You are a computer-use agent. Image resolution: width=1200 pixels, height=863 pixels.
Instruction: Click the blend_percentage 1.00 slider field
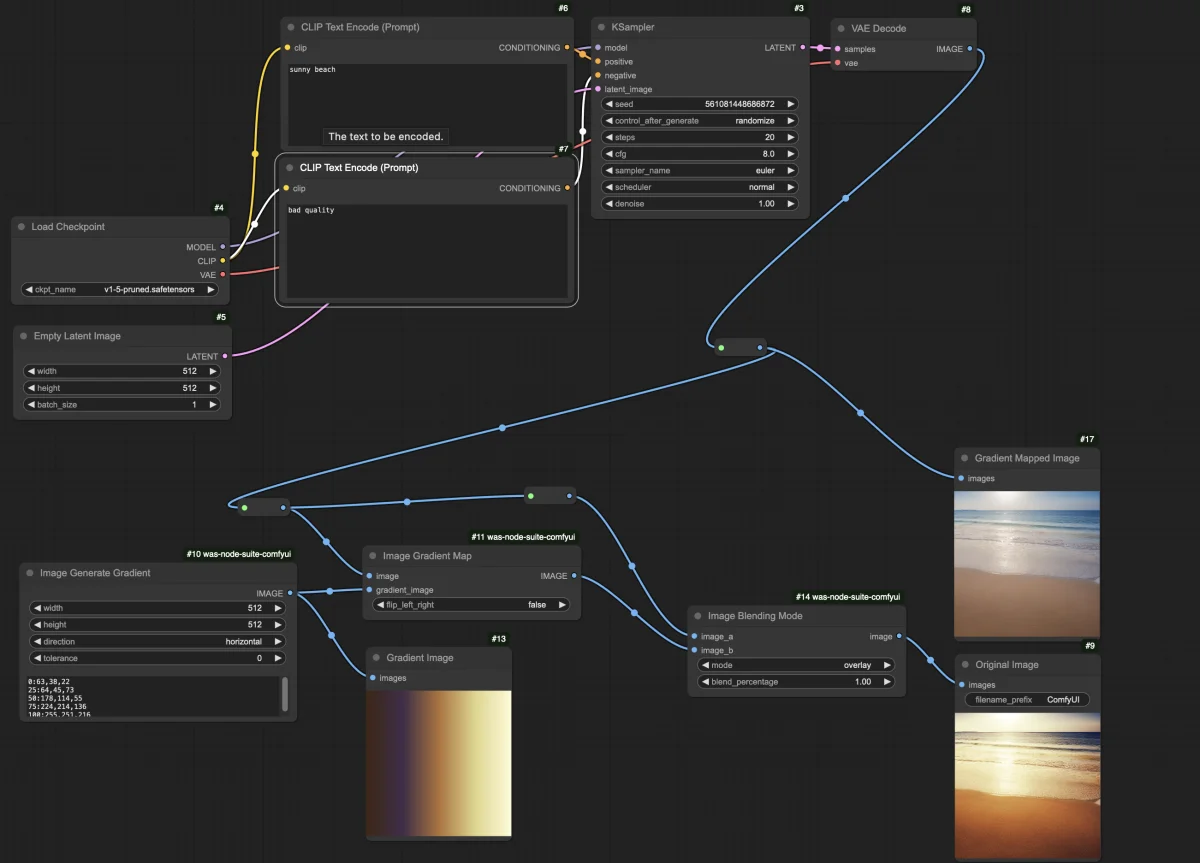(x=796, y=681)
